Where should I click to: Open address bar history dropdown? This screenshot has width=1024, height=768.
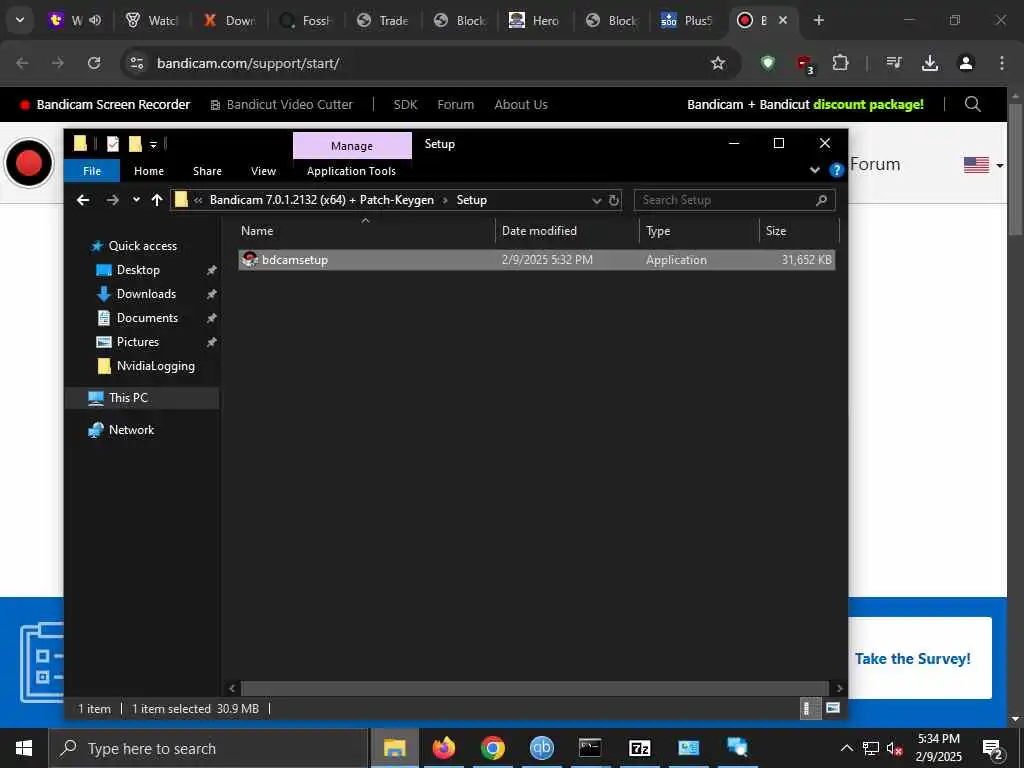[x=596, y=200]
